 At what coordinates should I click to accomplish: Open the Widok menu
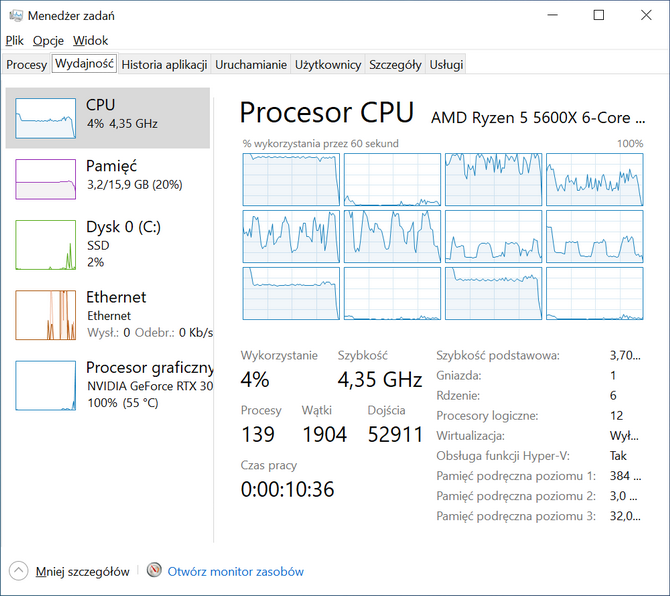pyautogui.click(x=91, y=41)
